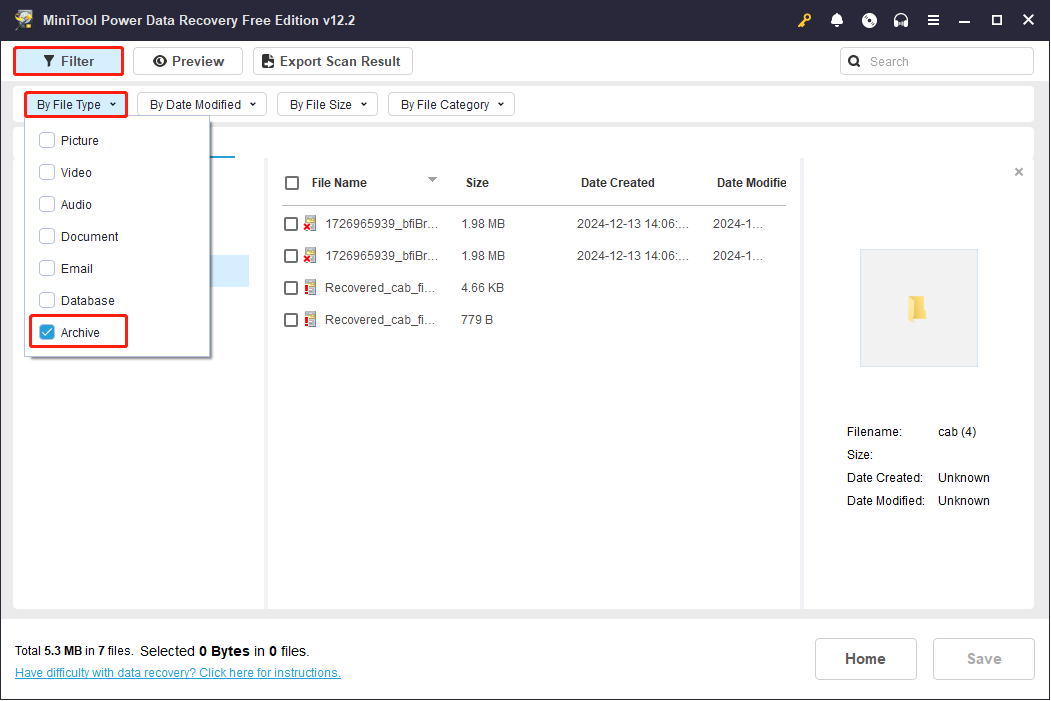Image resolution: width=1051 pixels, height=701 pixels.
Task: Click the Save button
Action: pyautogui.click(x=983, y=659)
